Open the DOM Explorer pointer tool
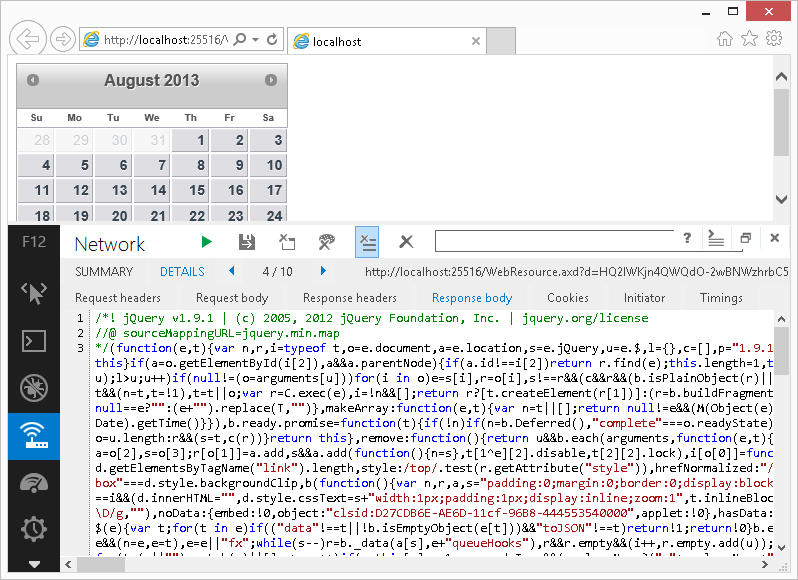 coord(34,294)
